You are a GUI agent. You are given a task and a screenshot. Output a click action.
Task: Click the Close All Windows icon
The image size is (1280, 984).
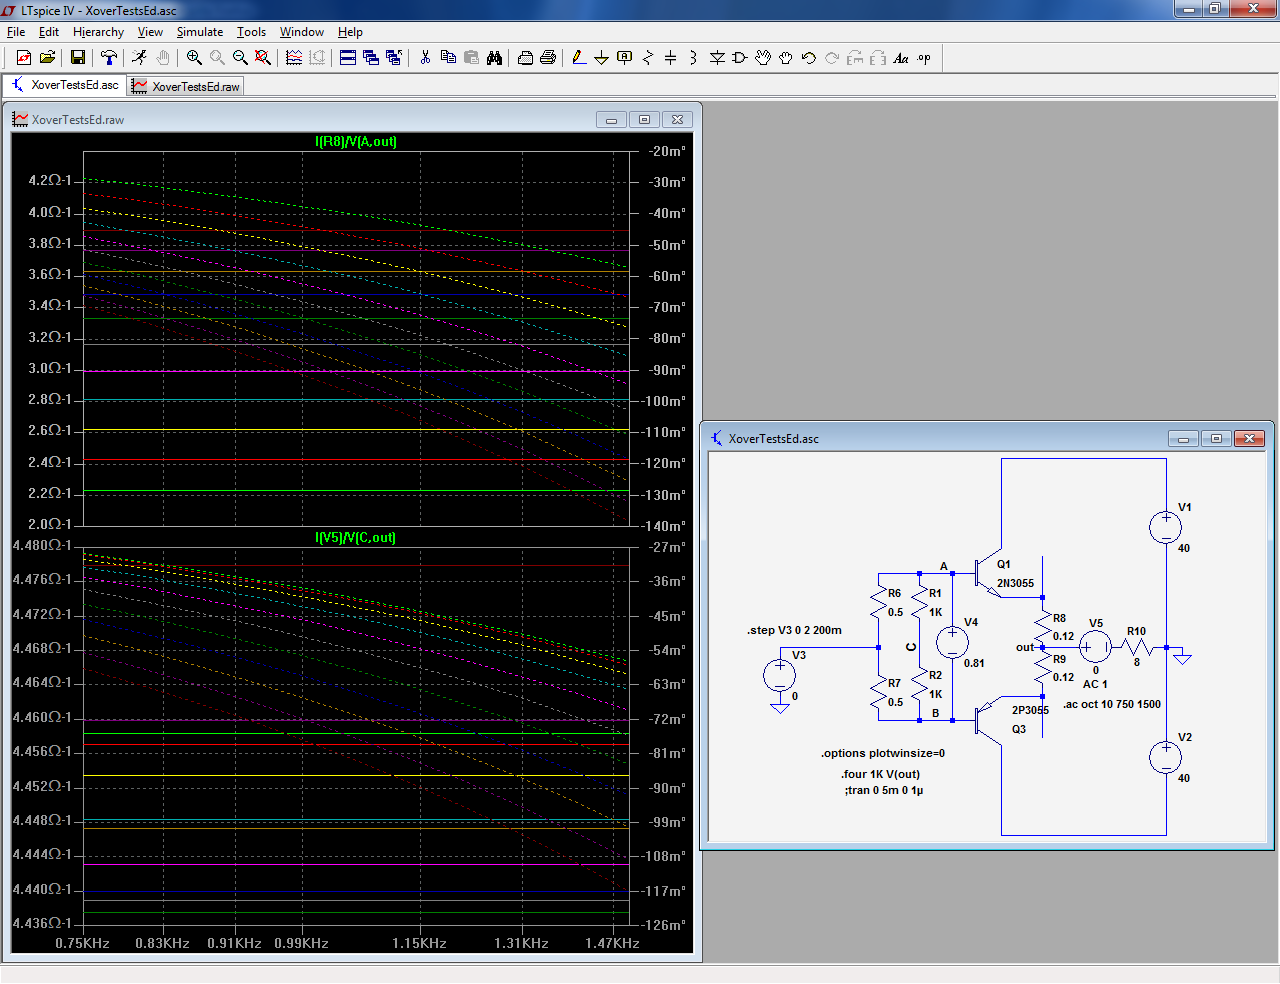394,58
